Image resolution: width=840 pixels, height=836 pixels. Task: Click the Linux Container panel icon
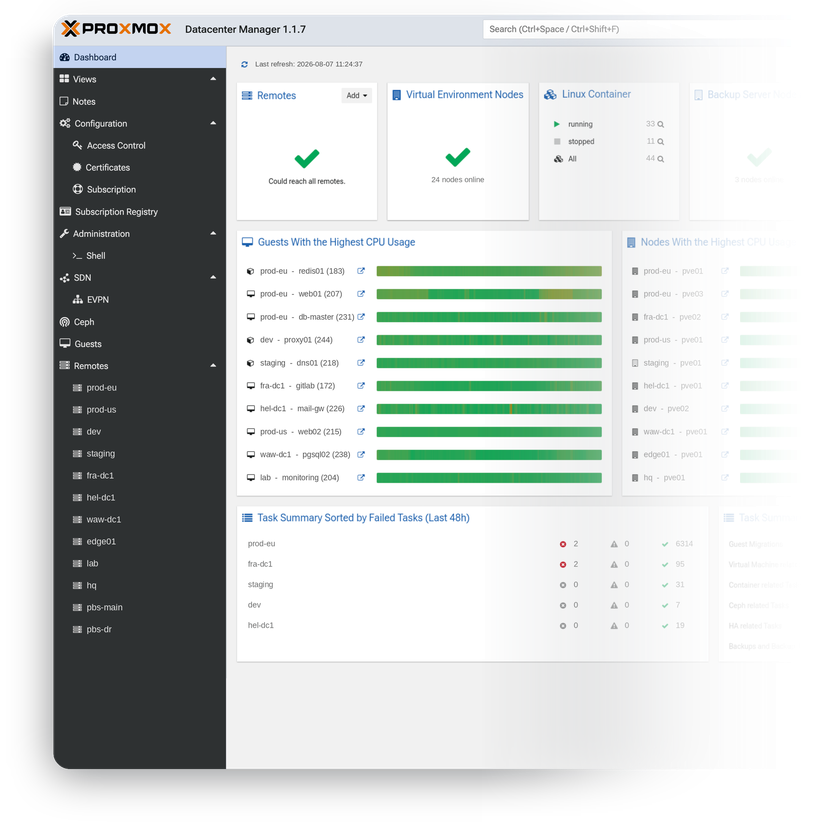(x=550, y=95)
